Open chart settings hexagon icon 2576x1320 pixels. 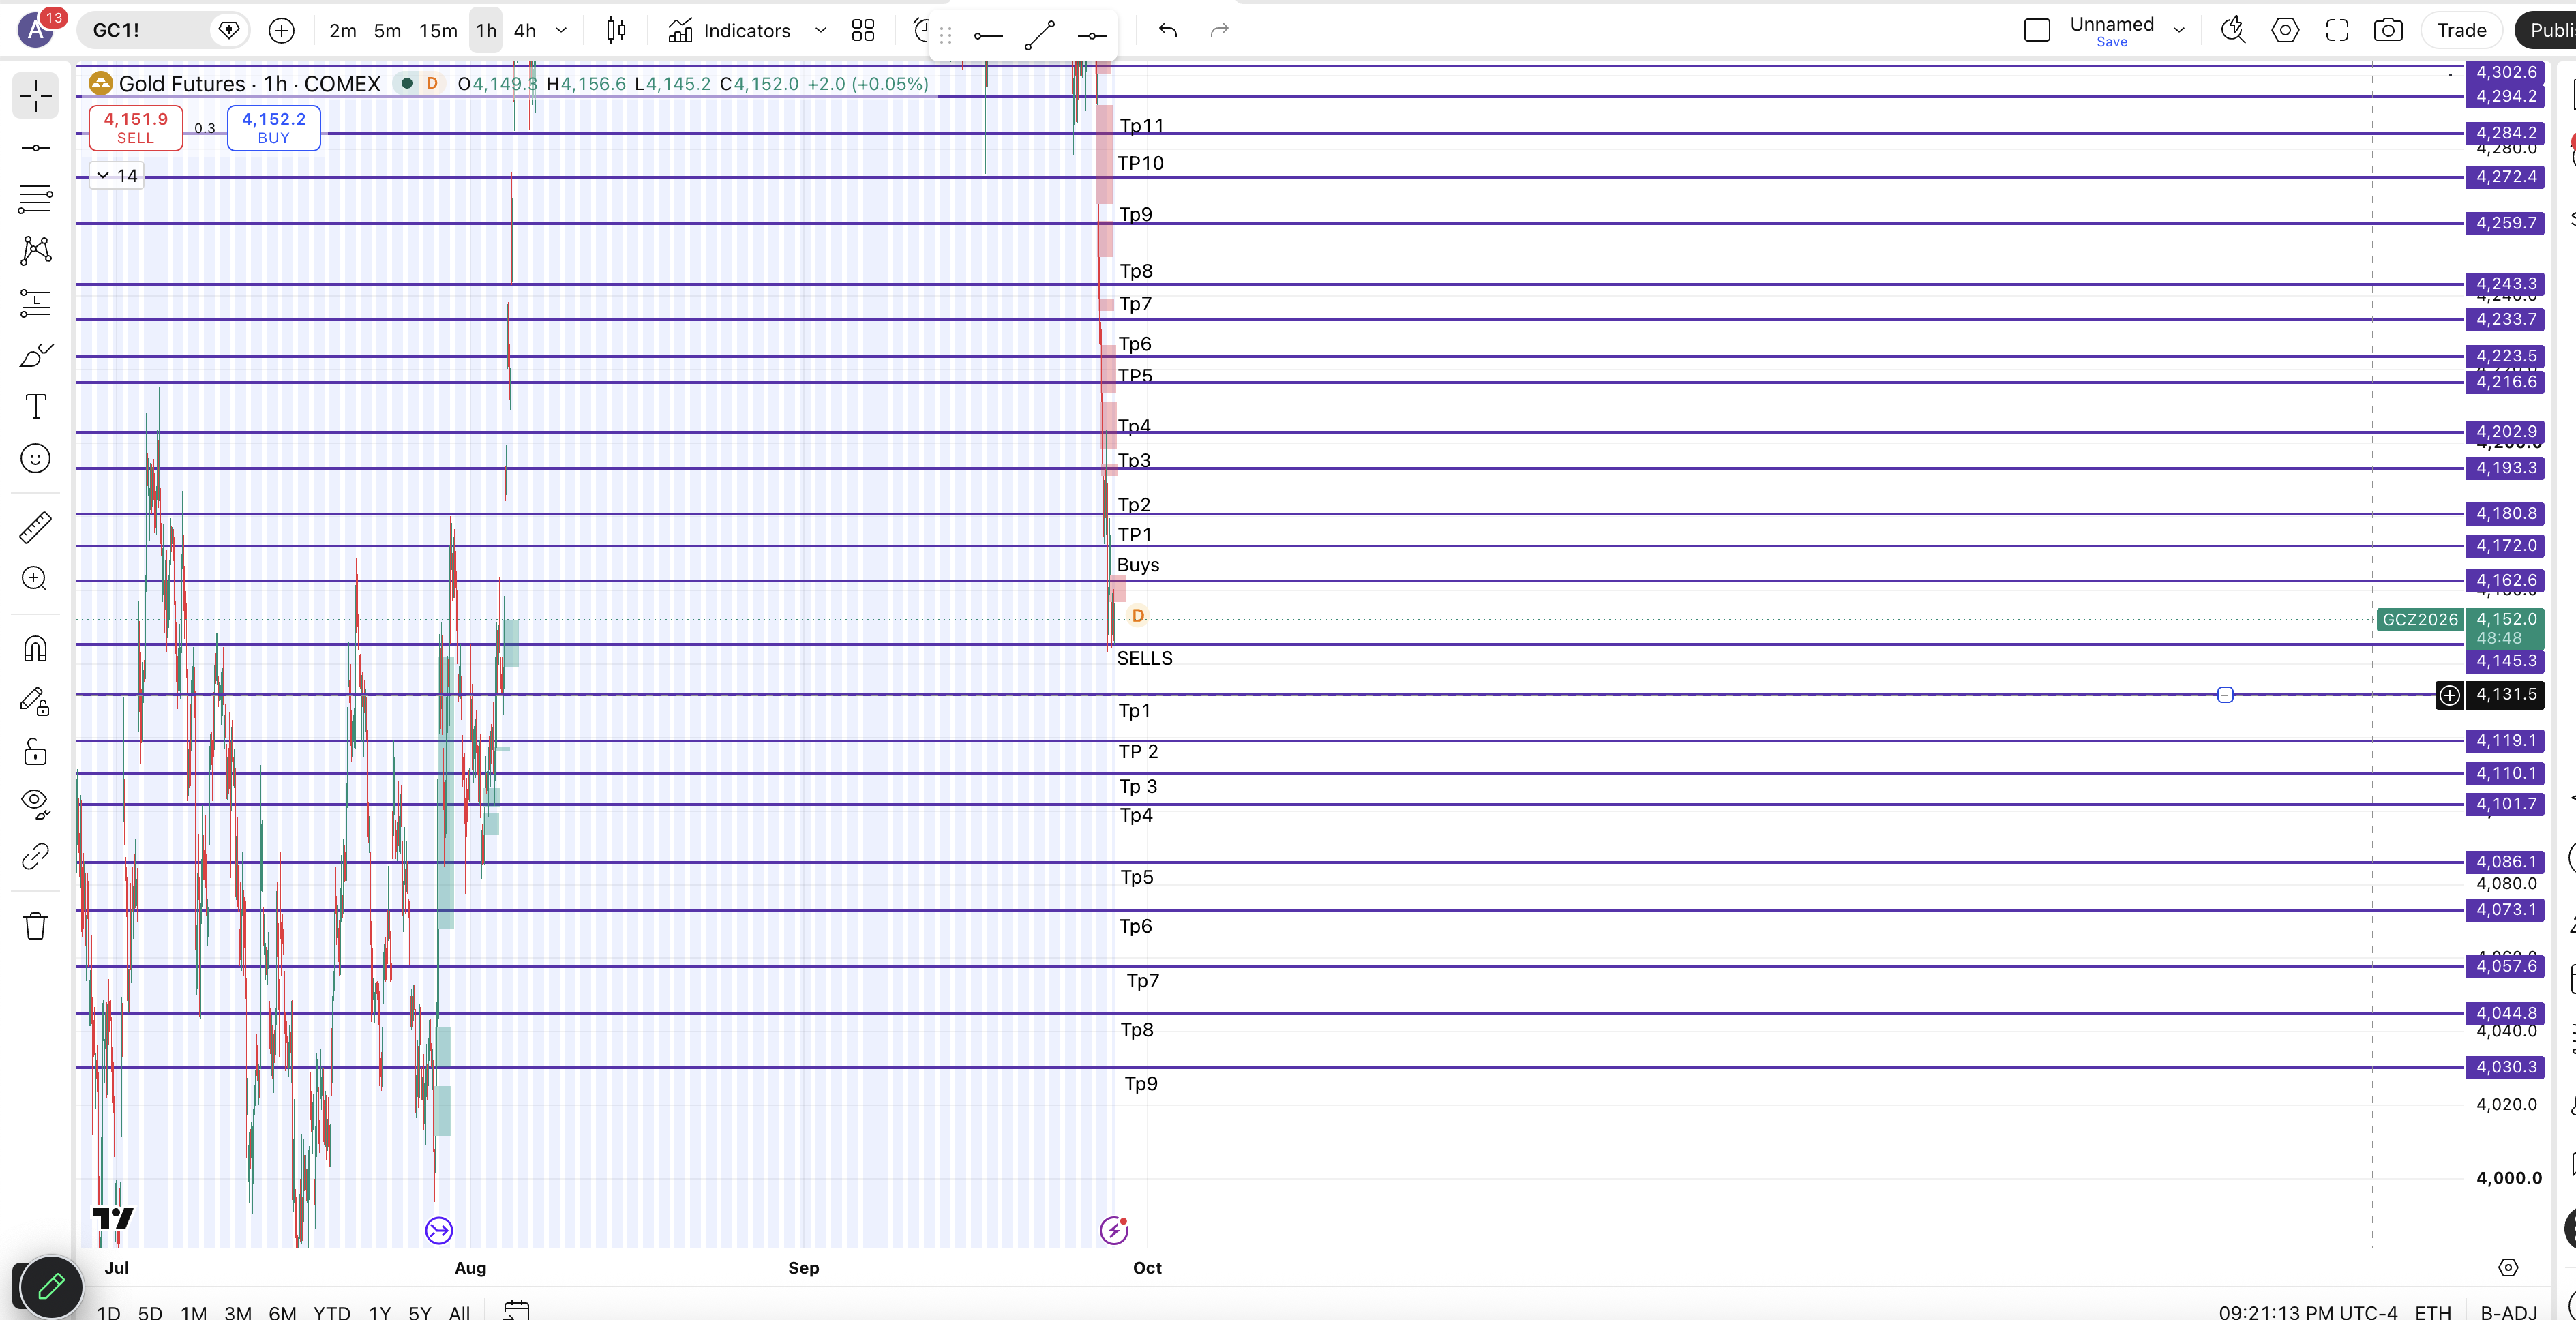(x=2285, y=30)
